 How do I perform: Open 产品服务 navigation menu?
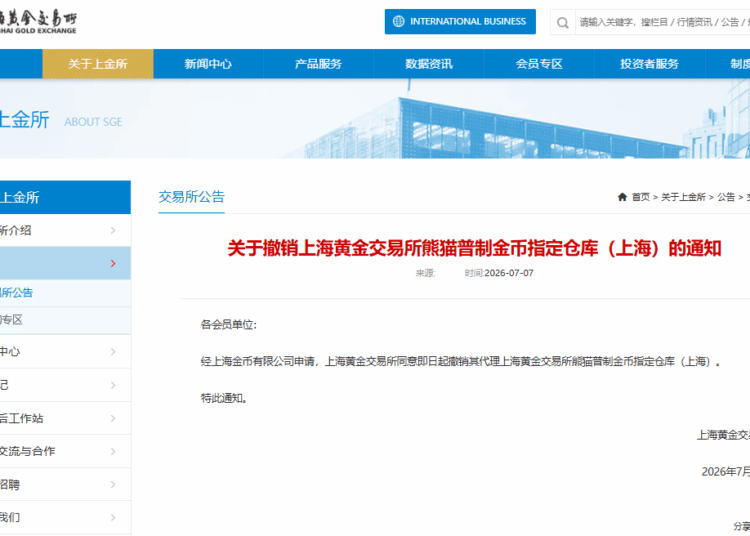(x=318, y=64)
